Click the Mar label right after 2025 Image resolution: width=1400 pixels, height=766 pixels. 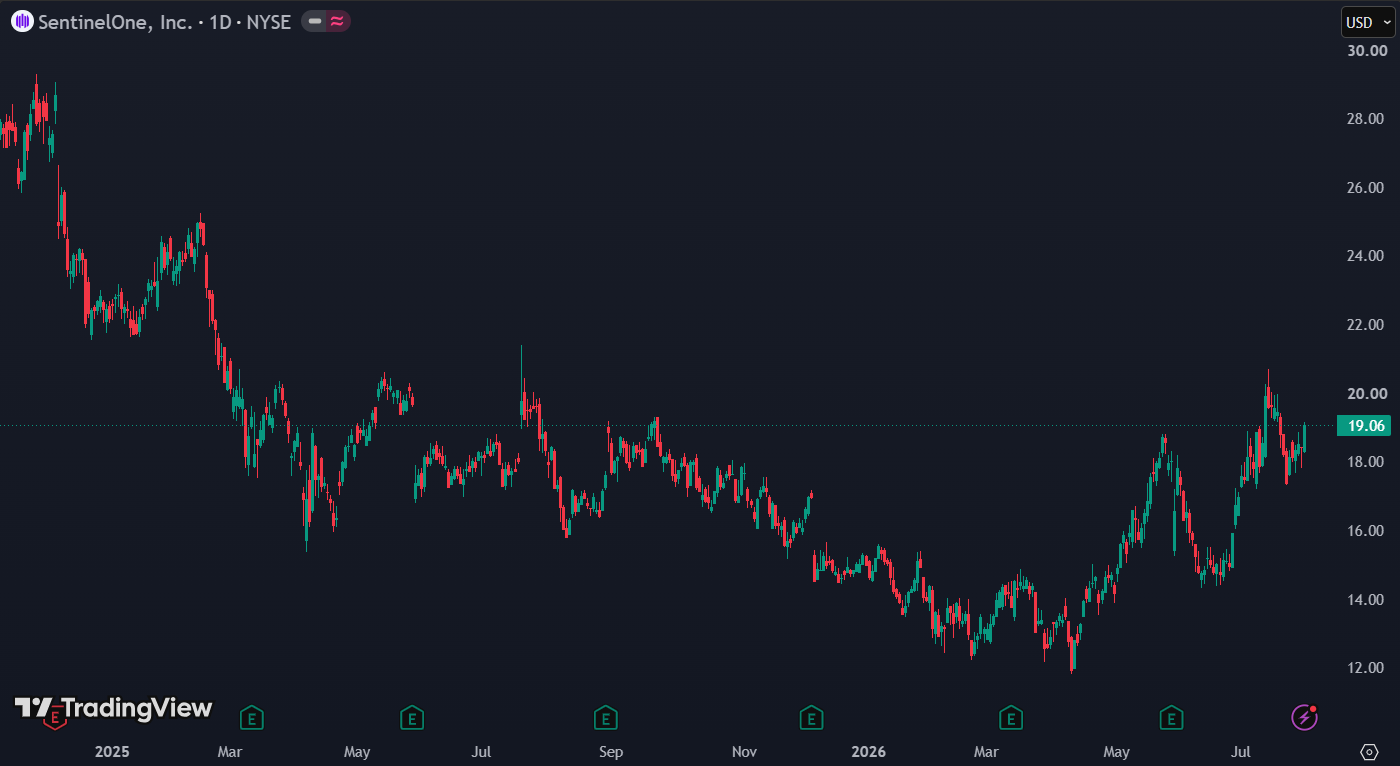230,751
